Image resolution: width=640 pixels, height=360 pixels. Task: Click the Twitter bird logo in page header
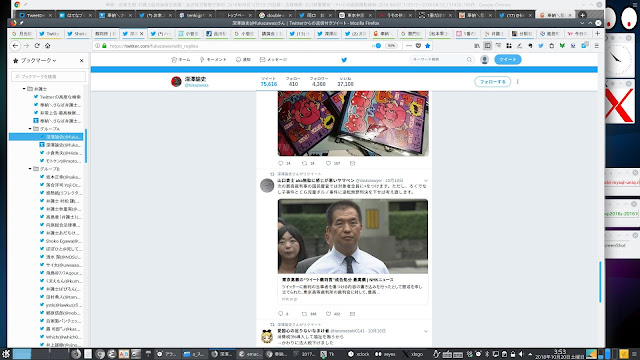pyautogui.click(x=344, y=60)
